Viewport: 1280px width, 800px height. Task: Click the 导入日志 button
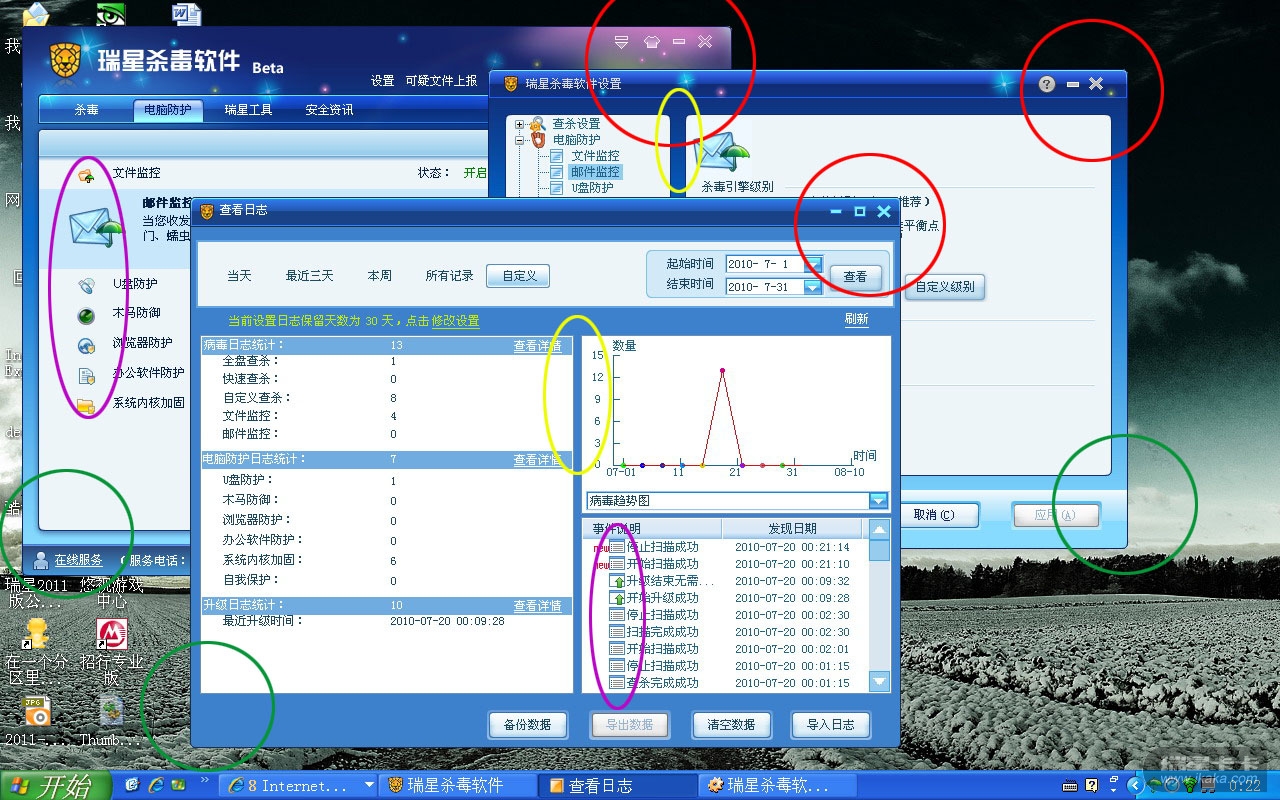(830, 725)
